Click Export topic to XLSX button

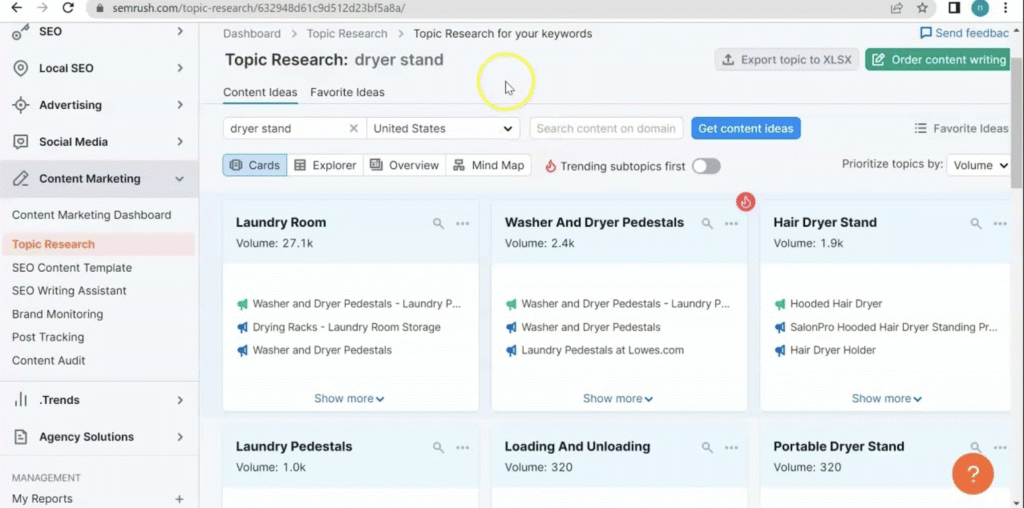point(787,59)
